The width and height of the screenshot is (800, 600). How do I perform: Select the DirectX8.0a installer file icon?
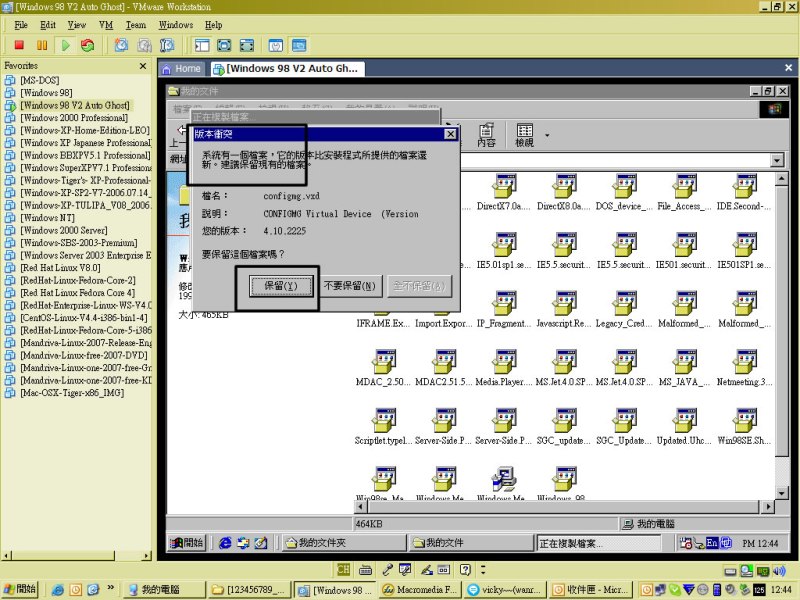(564, 192)
